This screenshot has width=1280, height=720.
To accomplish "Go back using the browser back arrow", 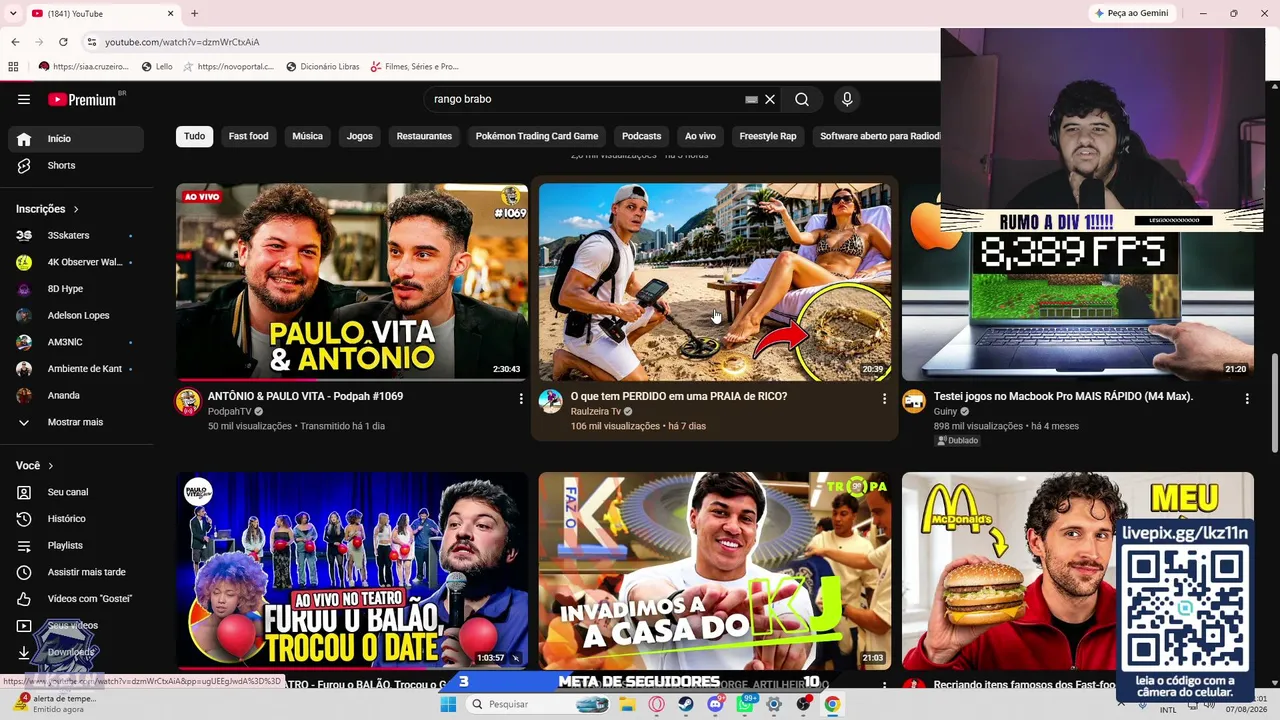I will coord(15,42).
